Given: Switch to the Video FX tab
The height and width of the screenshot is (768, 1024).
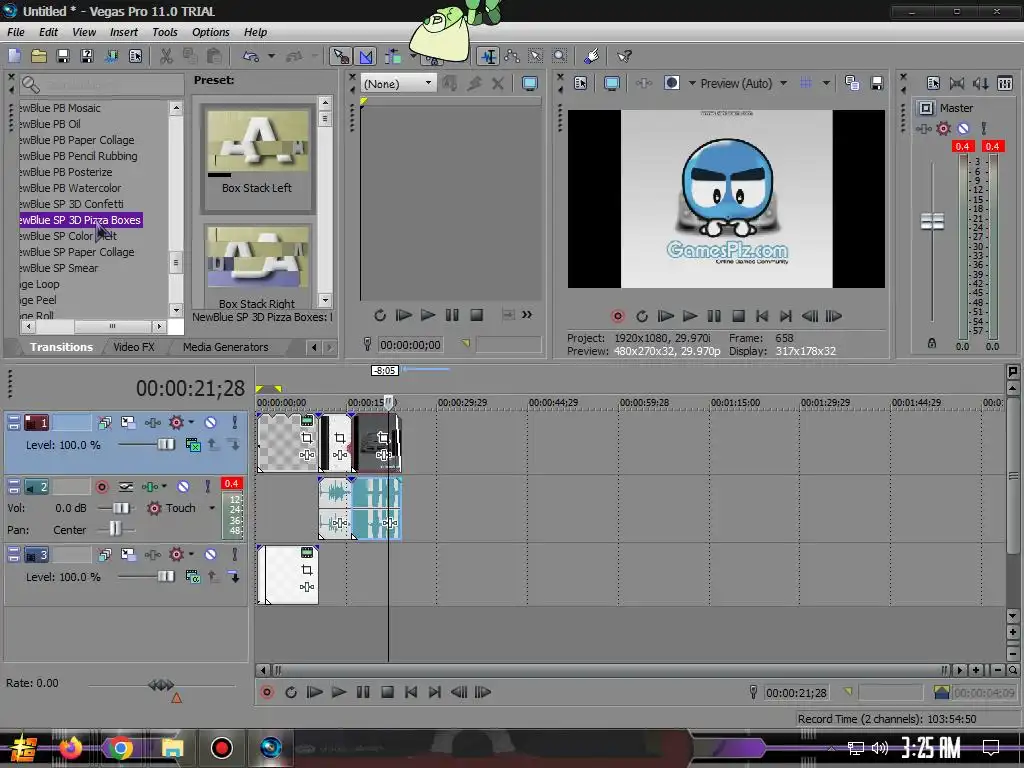Looking at the screenshot, I should (134, 347).
